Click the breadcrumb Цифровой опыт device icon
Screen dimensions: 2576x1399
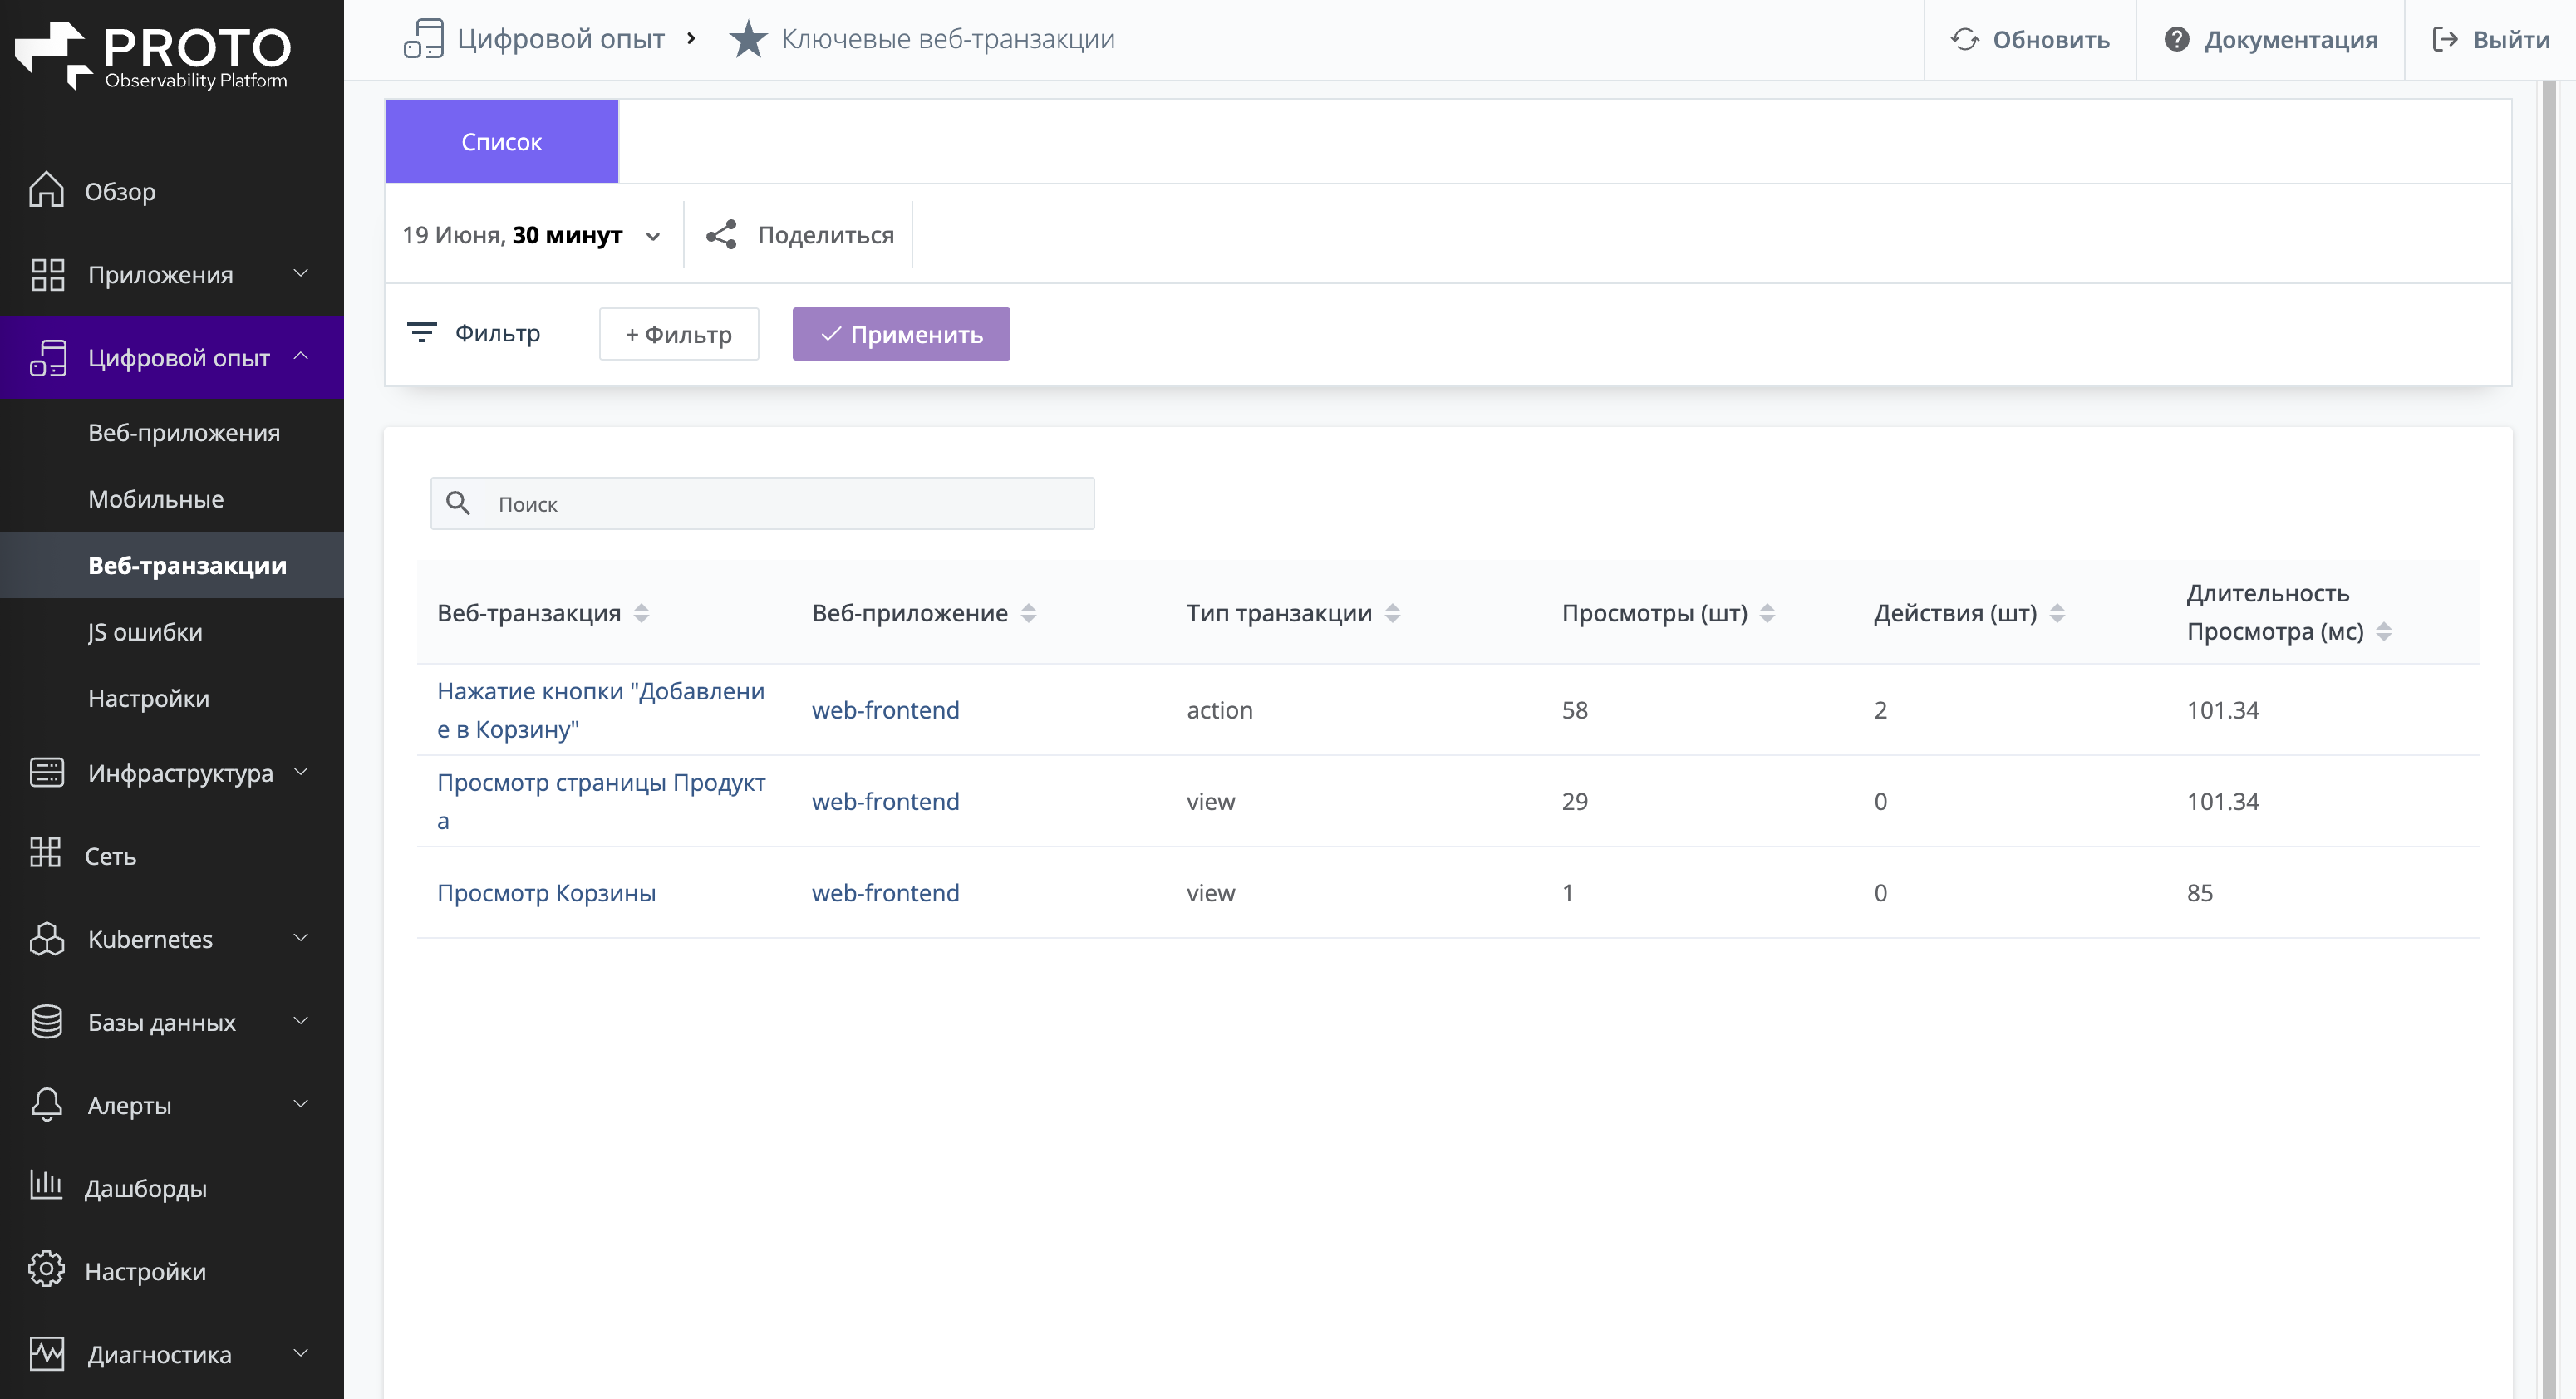(x=423, y=39)
